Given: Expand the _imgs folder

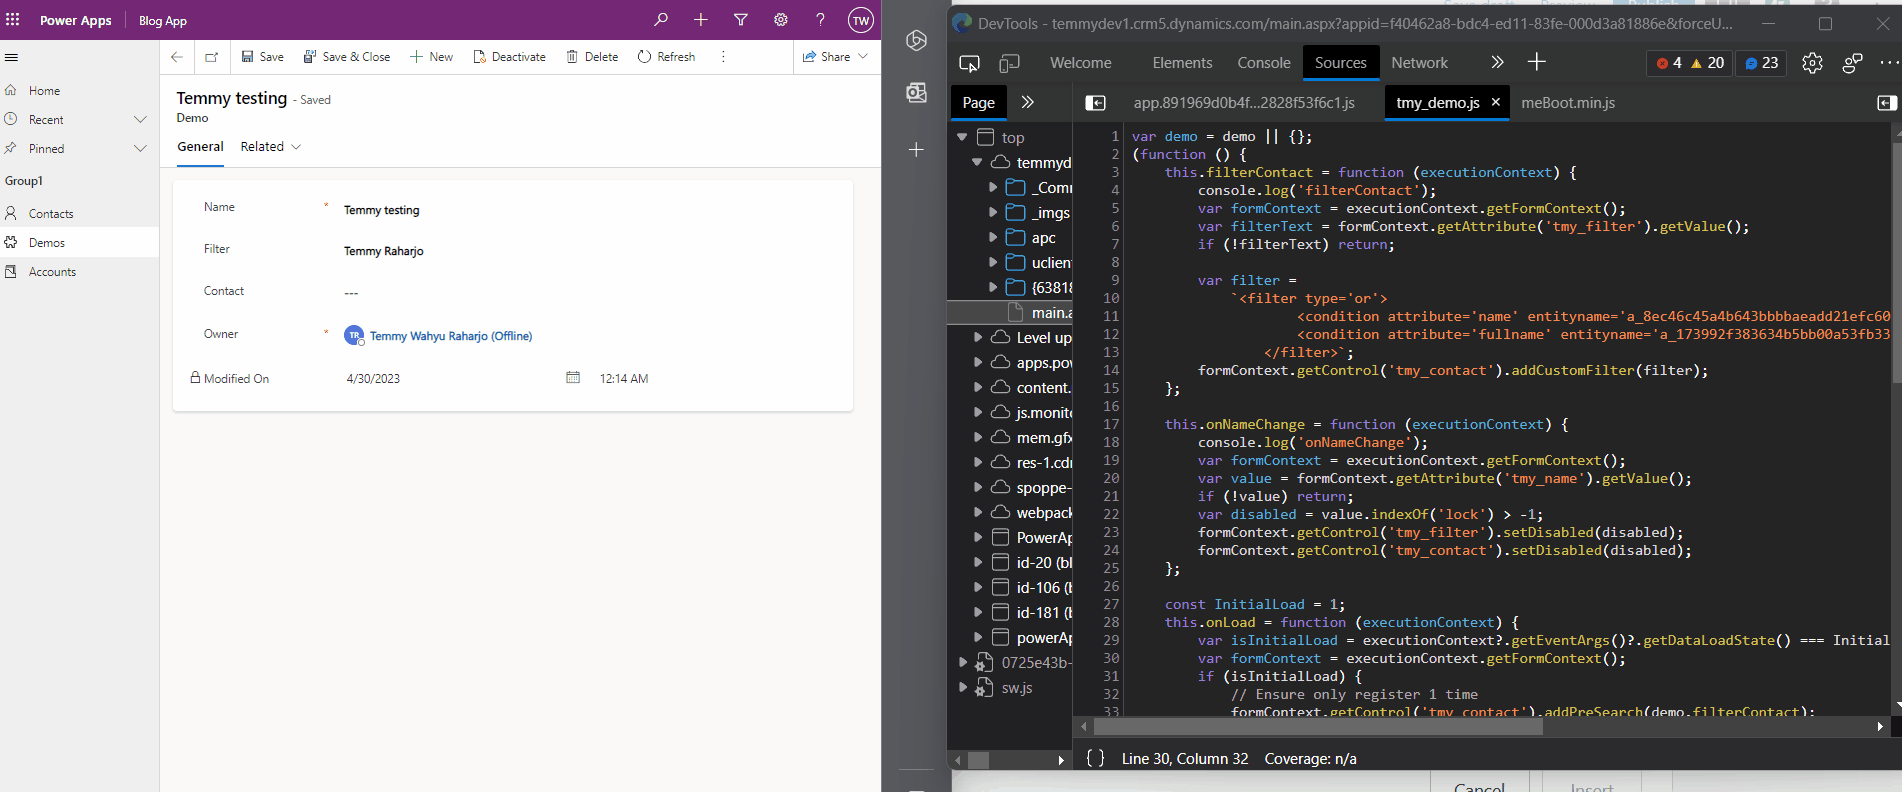Looking at the screenshot, I should tap(992, 212).
